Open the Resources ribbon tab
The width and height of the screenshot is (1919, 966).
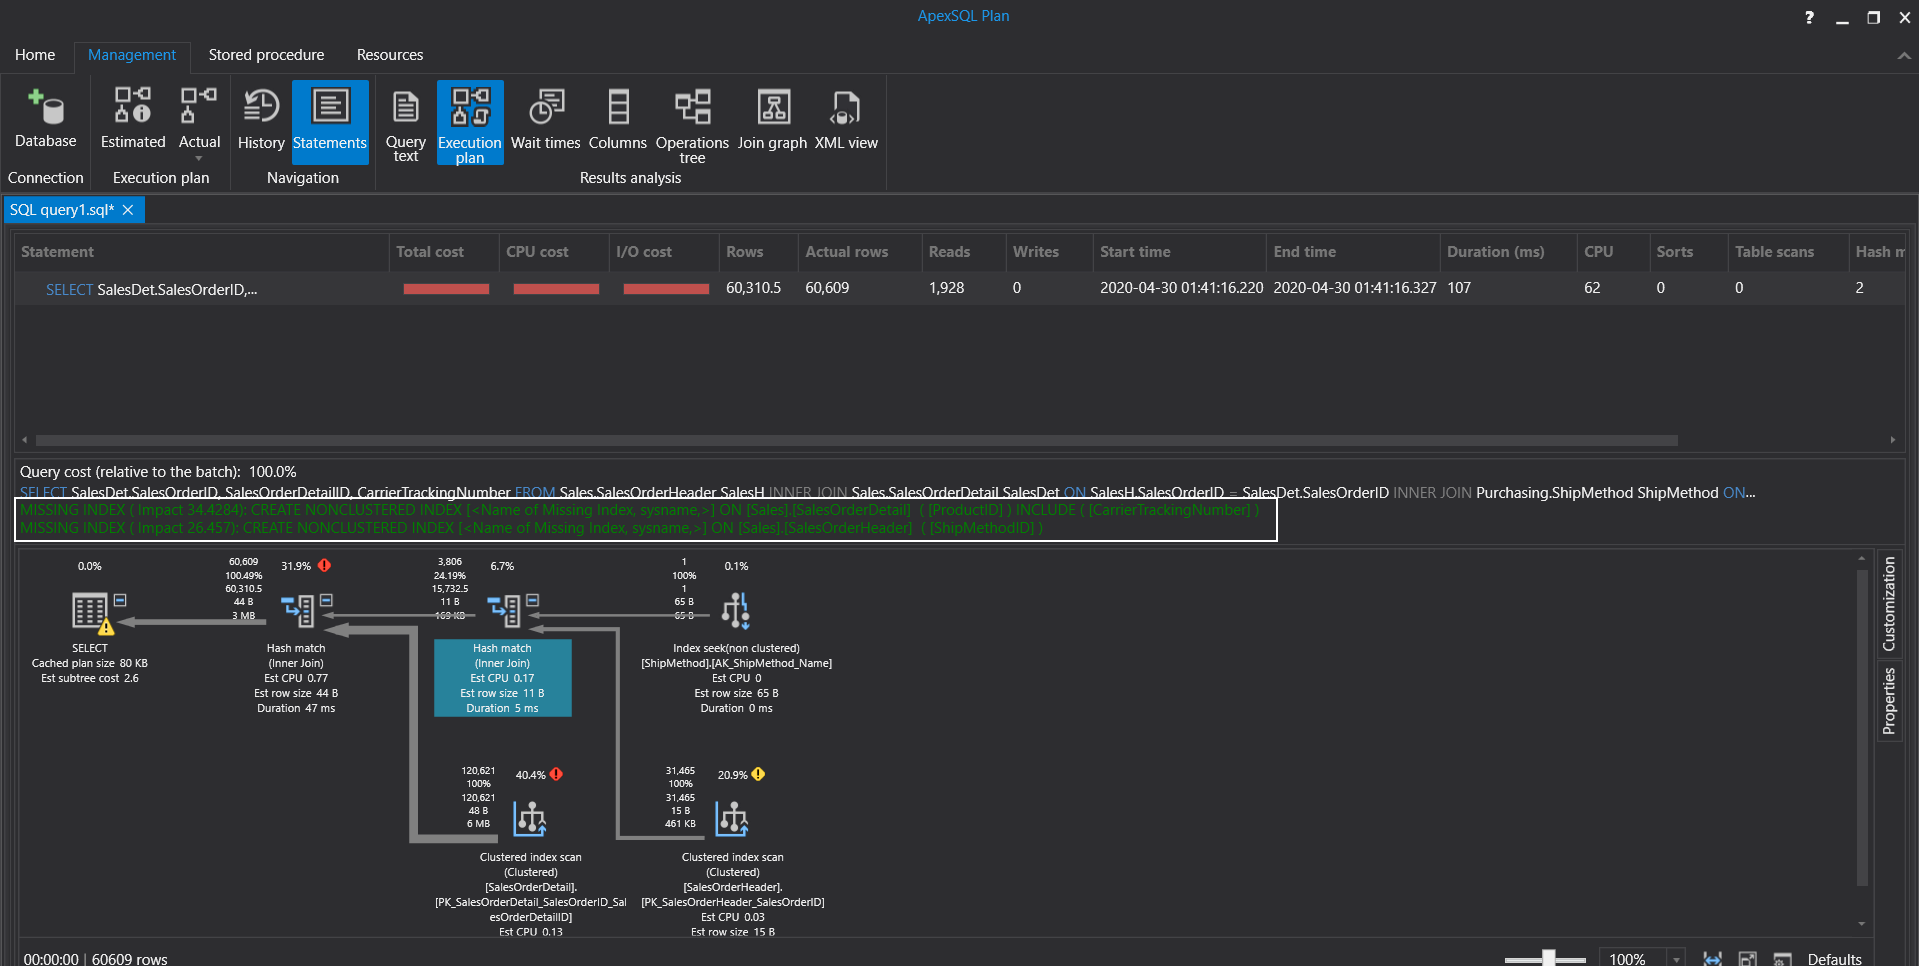pyautogui.click(x=390, y=55)
